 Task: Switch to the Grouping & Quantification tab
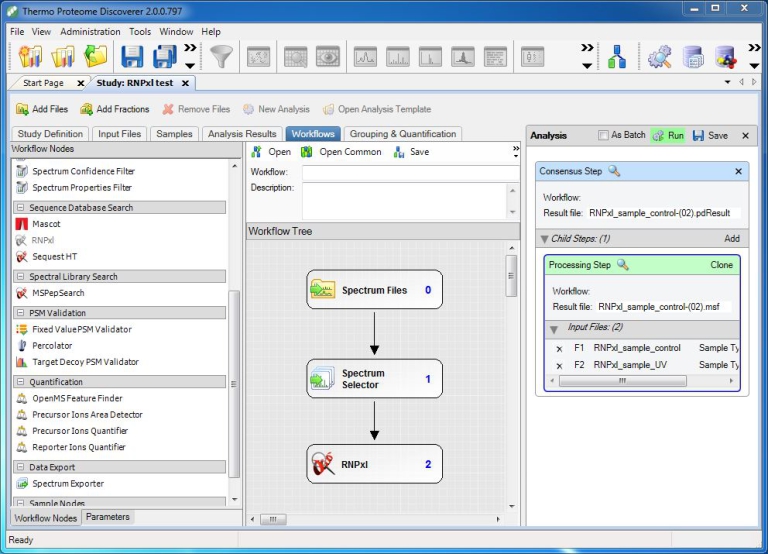coord(403,134)
